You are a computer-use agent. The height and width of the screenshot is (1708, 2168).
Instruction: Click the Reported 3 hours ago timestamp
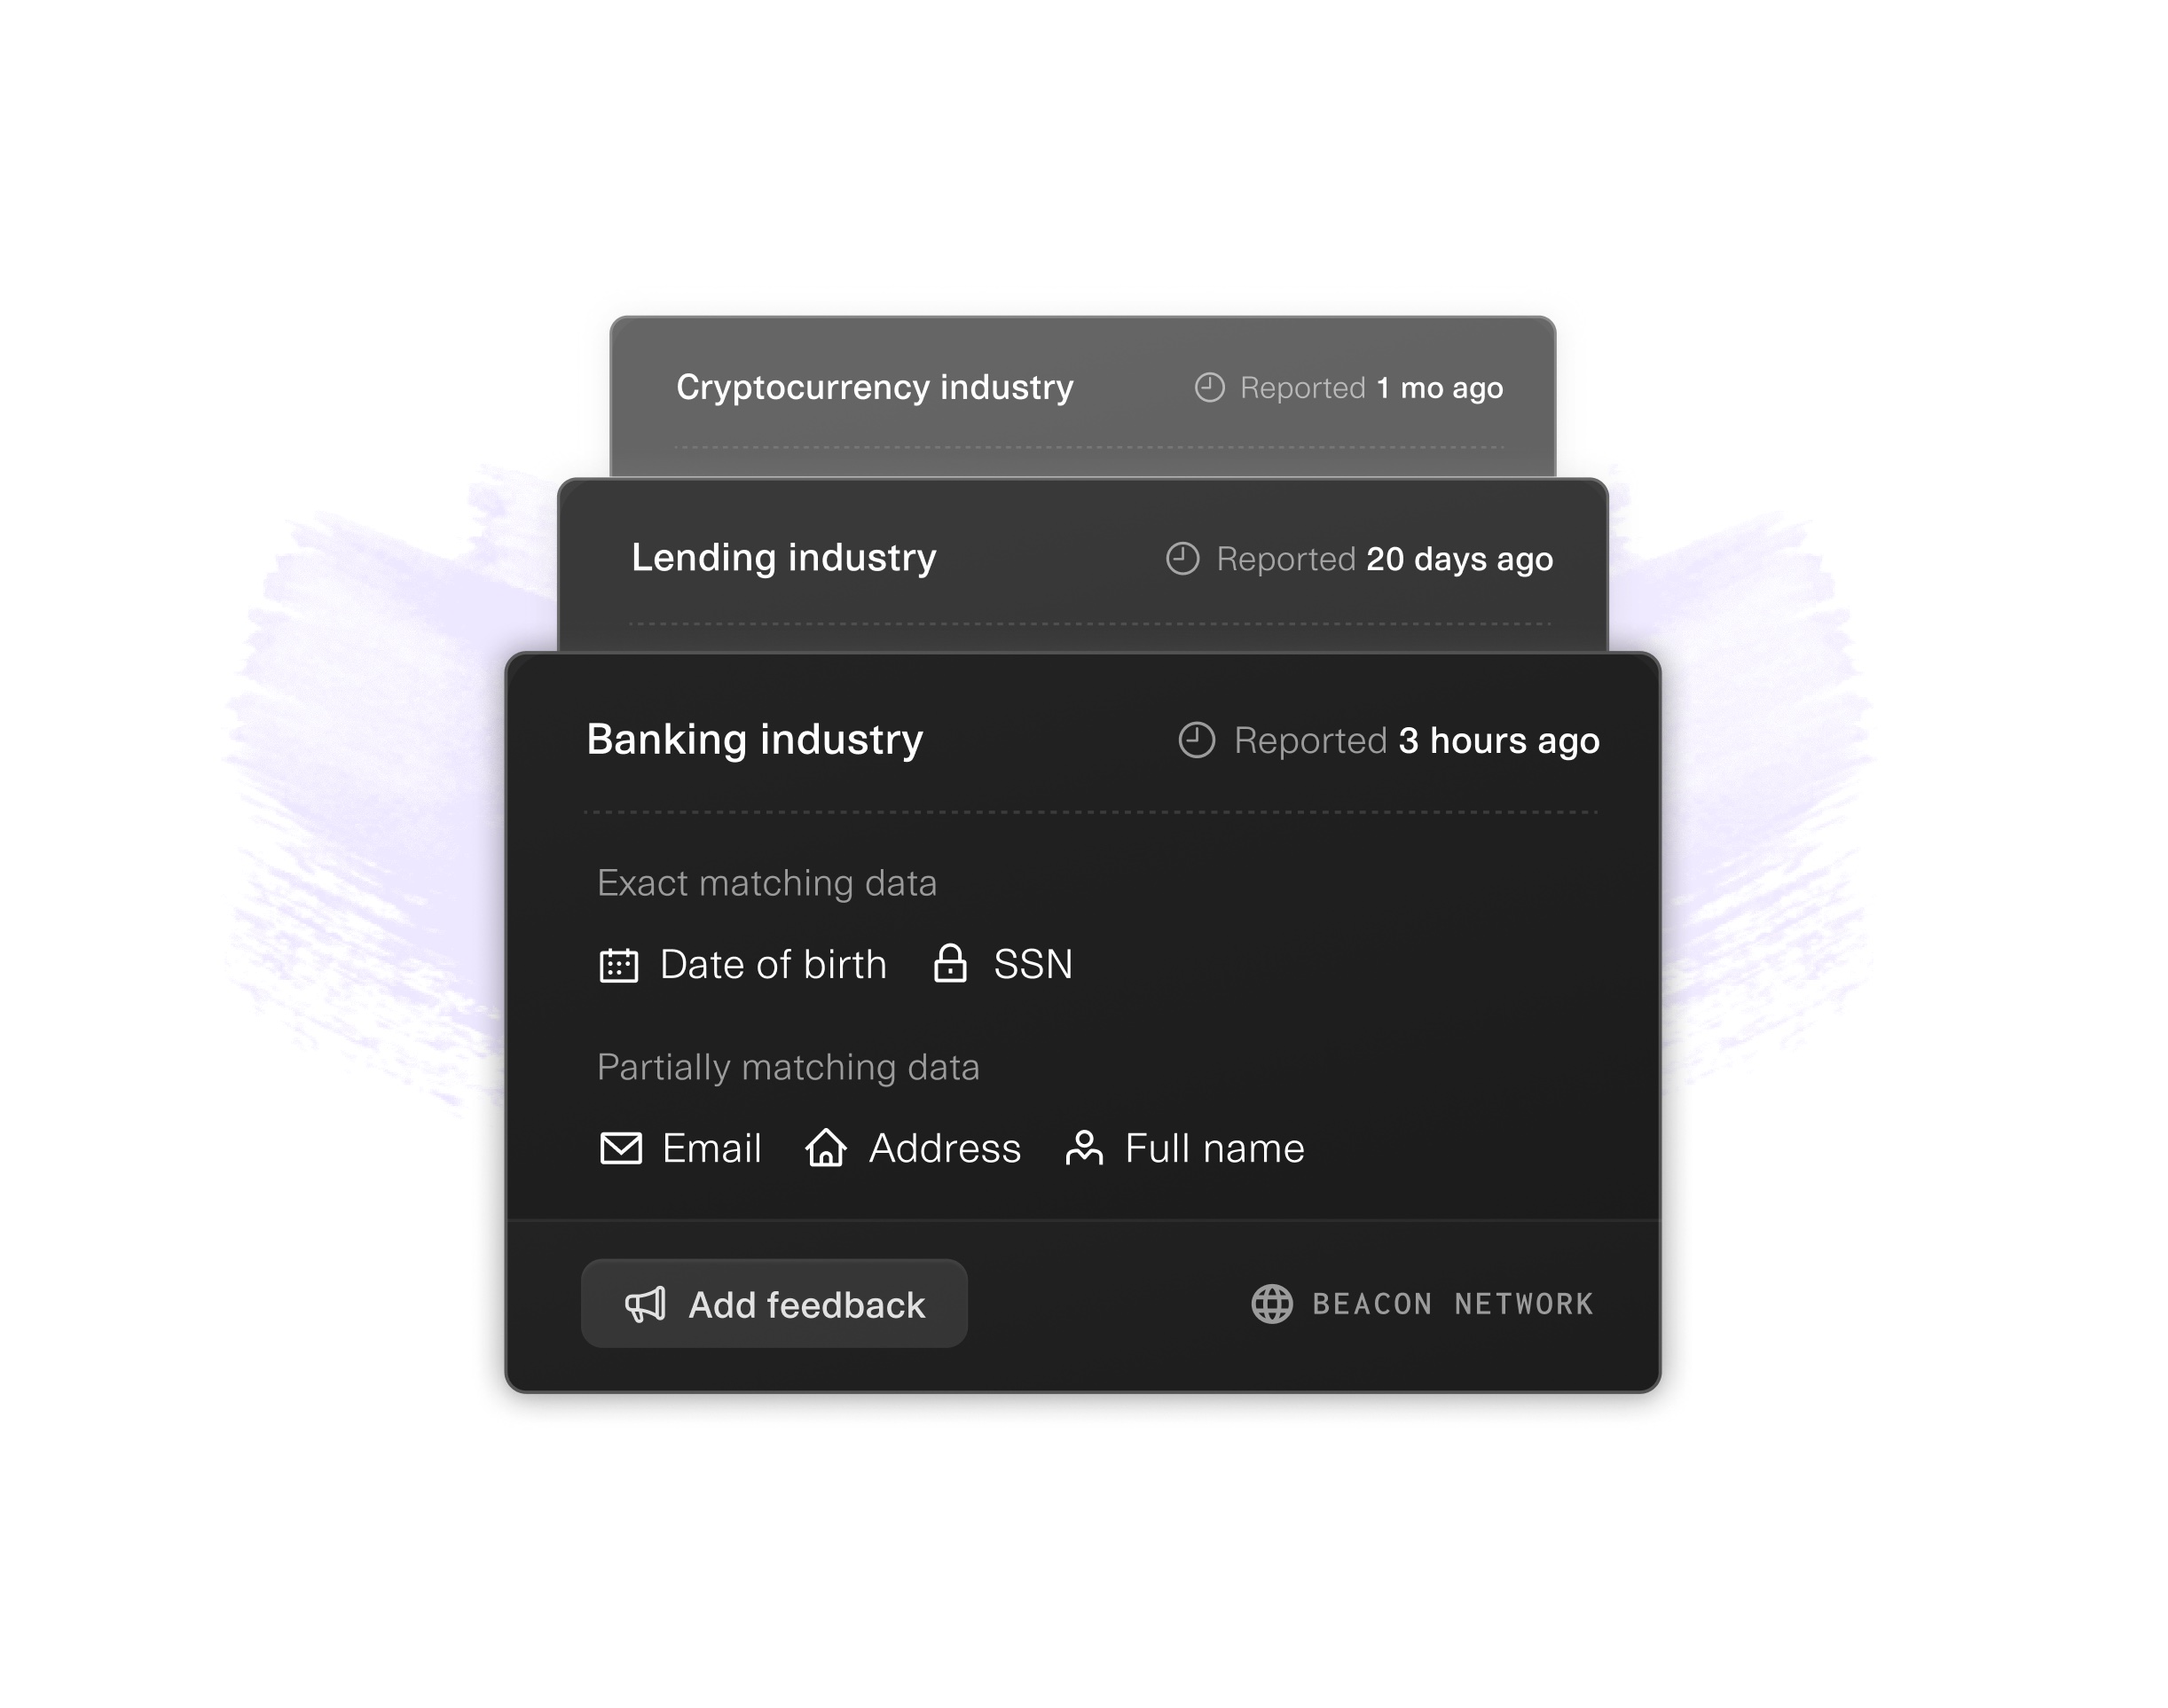[1416, 741]
